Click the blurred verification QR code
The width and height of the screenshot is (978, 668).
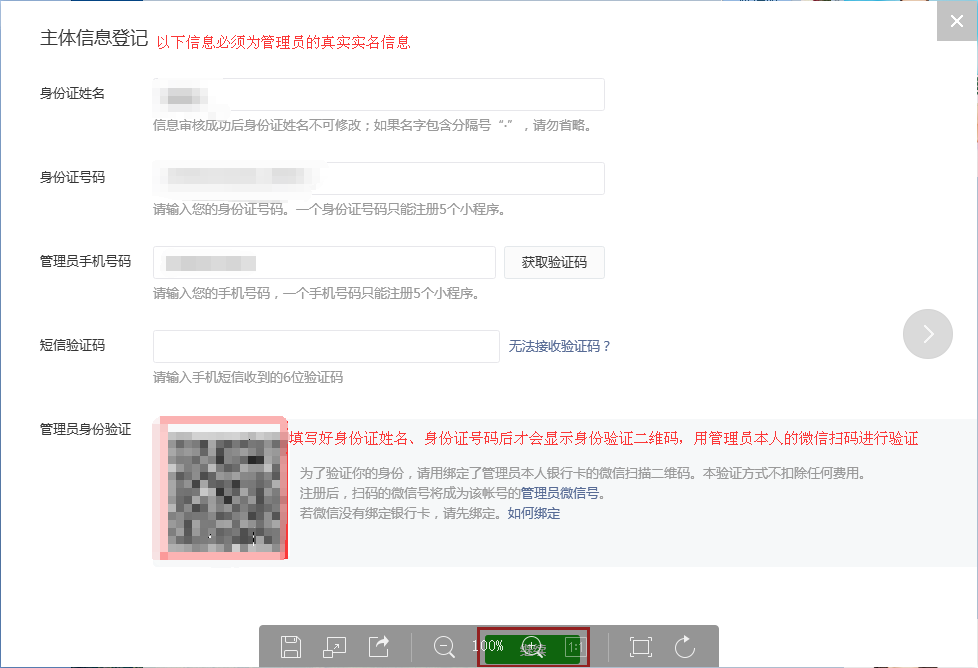[219, 488]
